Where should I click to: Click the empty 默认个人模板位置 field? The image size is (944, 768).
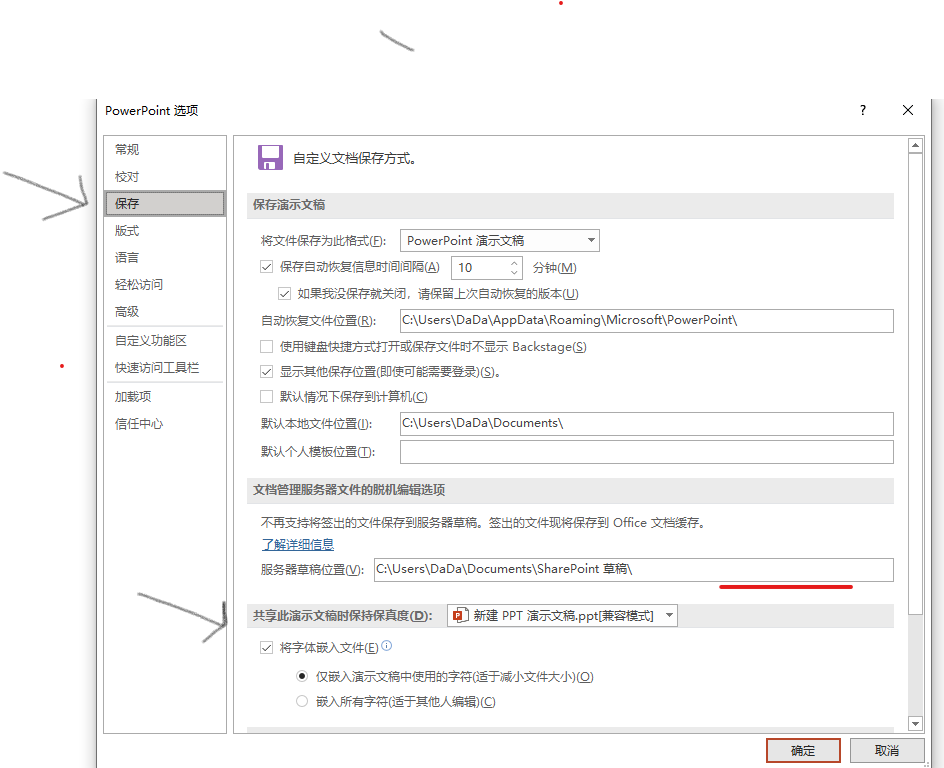647,452
